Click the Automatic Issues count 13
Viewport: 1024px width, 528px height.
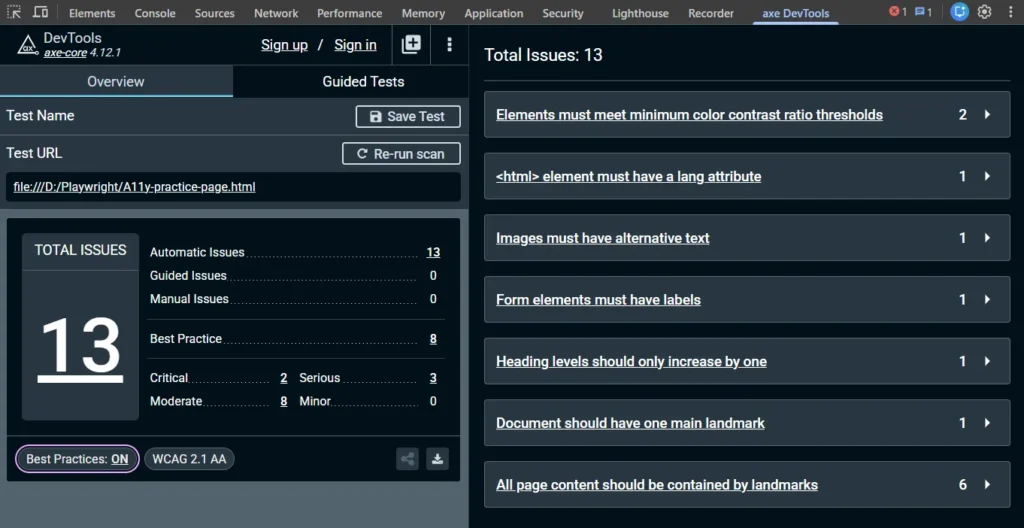[433, 252]
